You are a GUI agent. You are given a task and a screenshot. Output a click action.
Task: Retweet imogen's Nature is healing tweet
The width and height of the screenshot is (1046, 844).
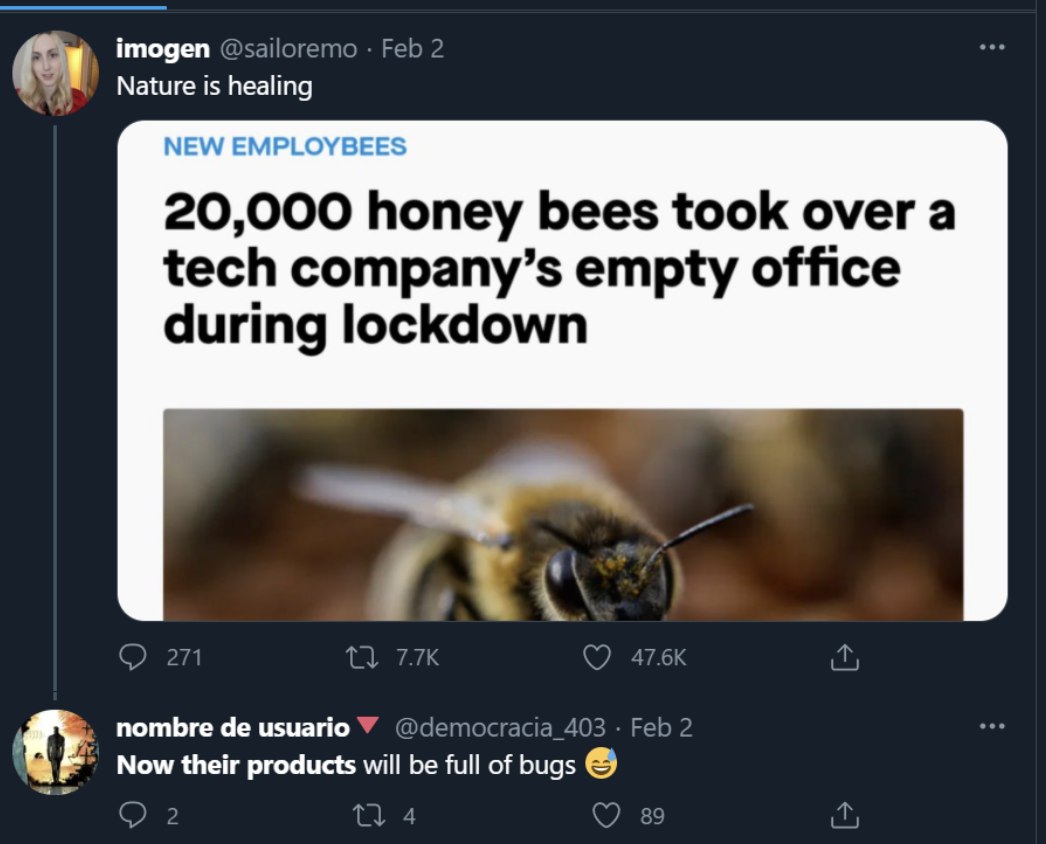click(362, 657)
